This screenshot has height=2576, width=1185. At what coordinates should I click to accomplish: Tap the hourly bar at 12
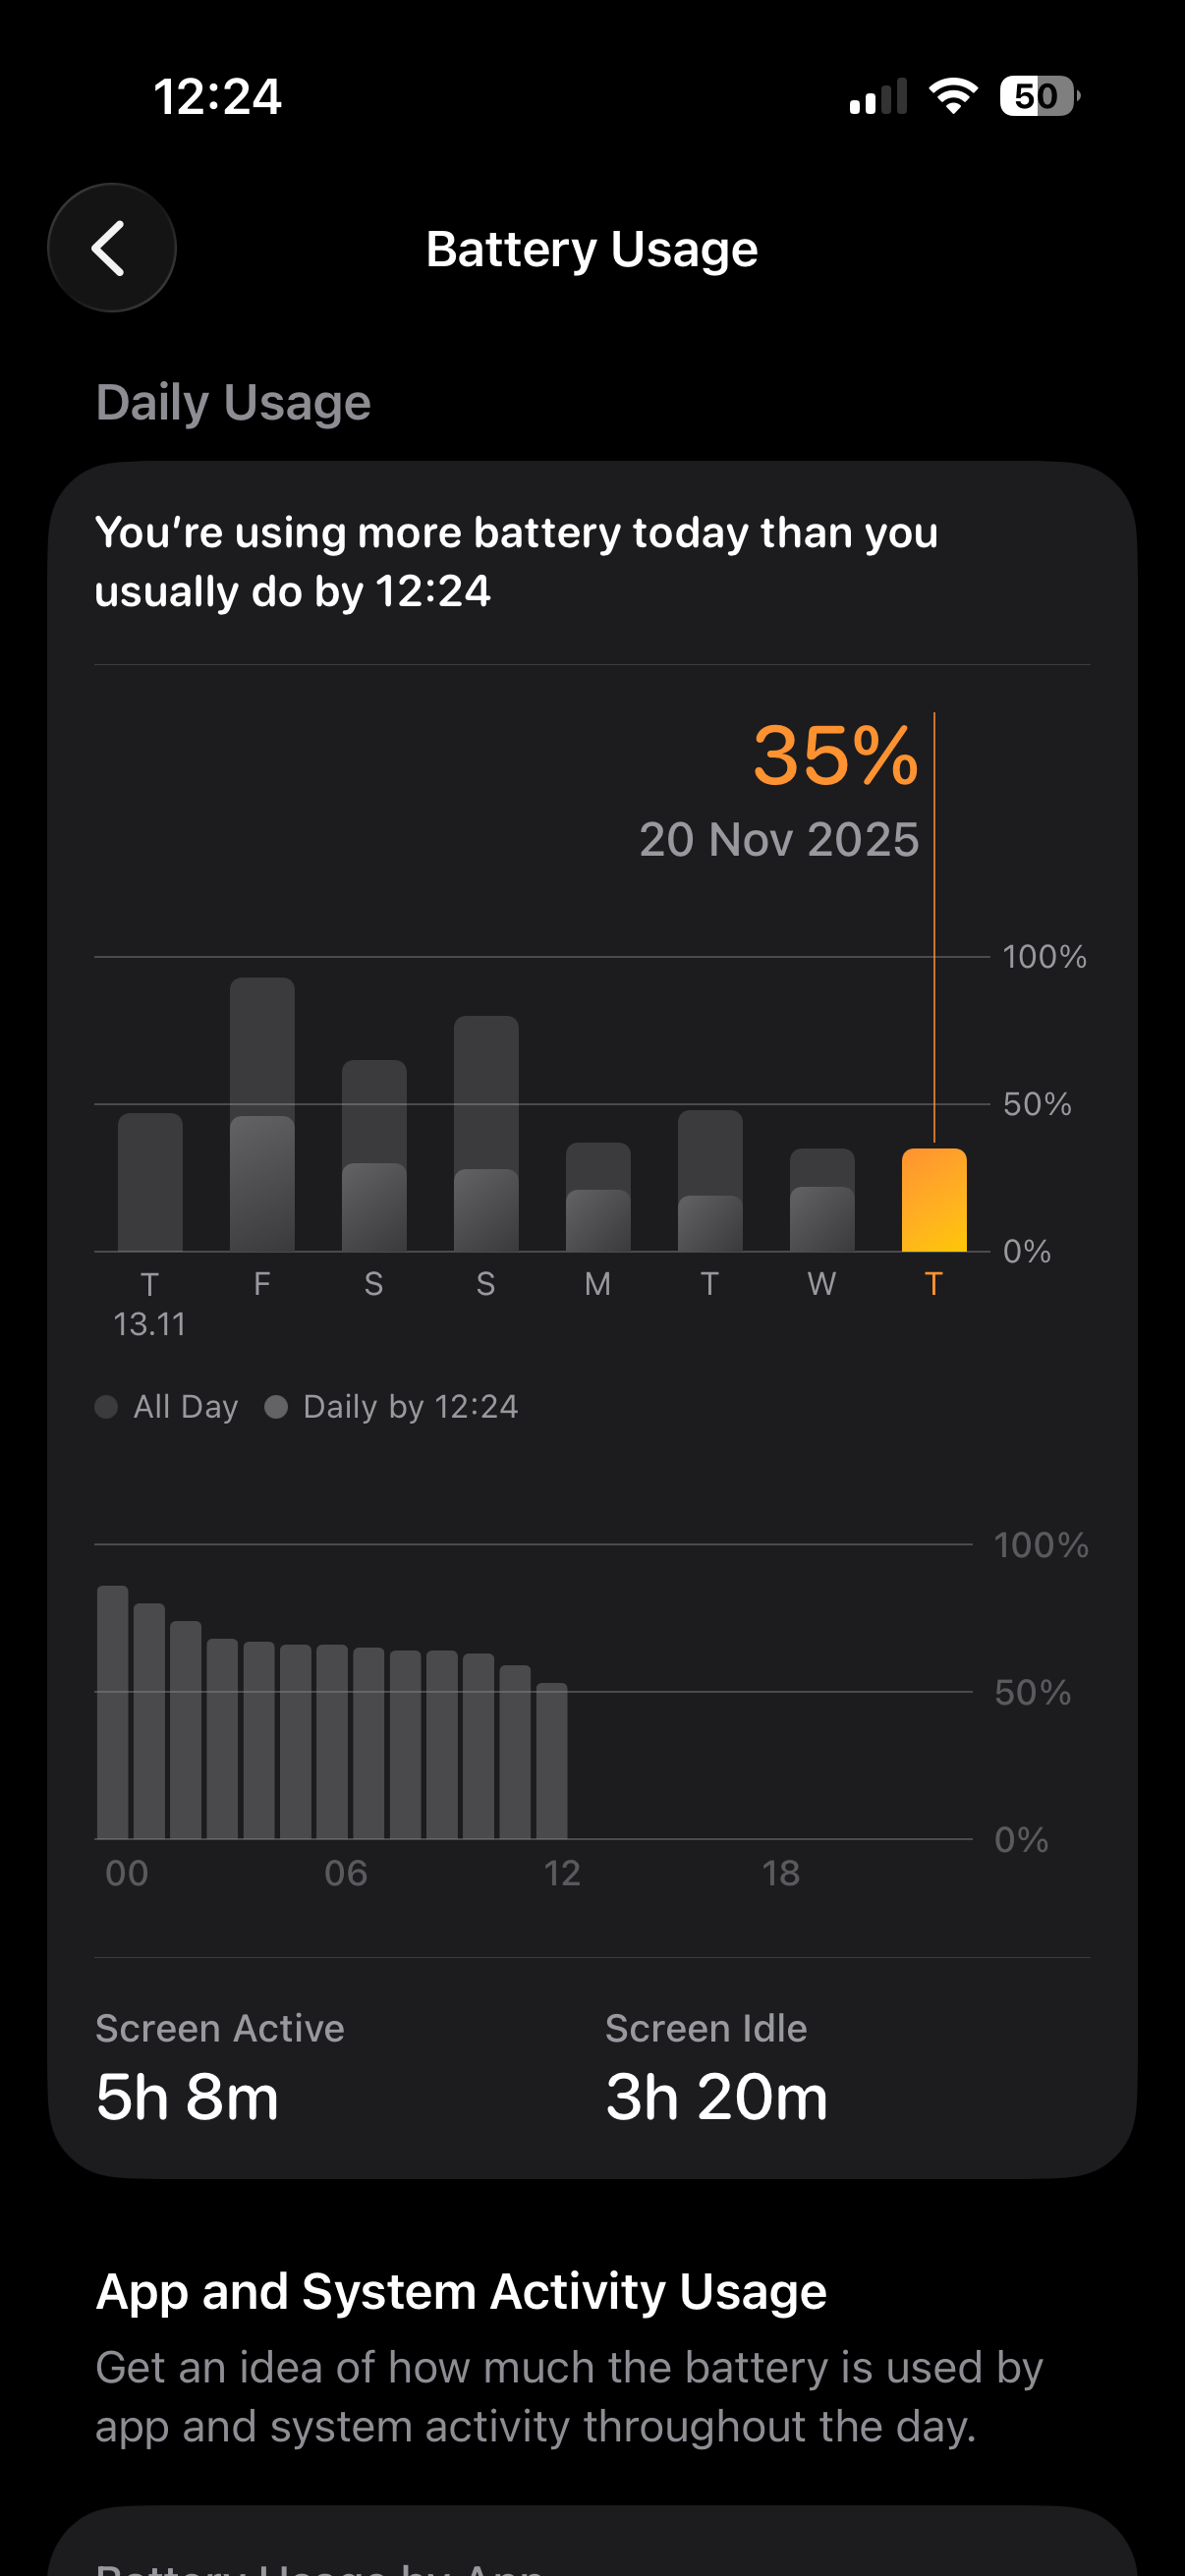tap(551, 1760)
